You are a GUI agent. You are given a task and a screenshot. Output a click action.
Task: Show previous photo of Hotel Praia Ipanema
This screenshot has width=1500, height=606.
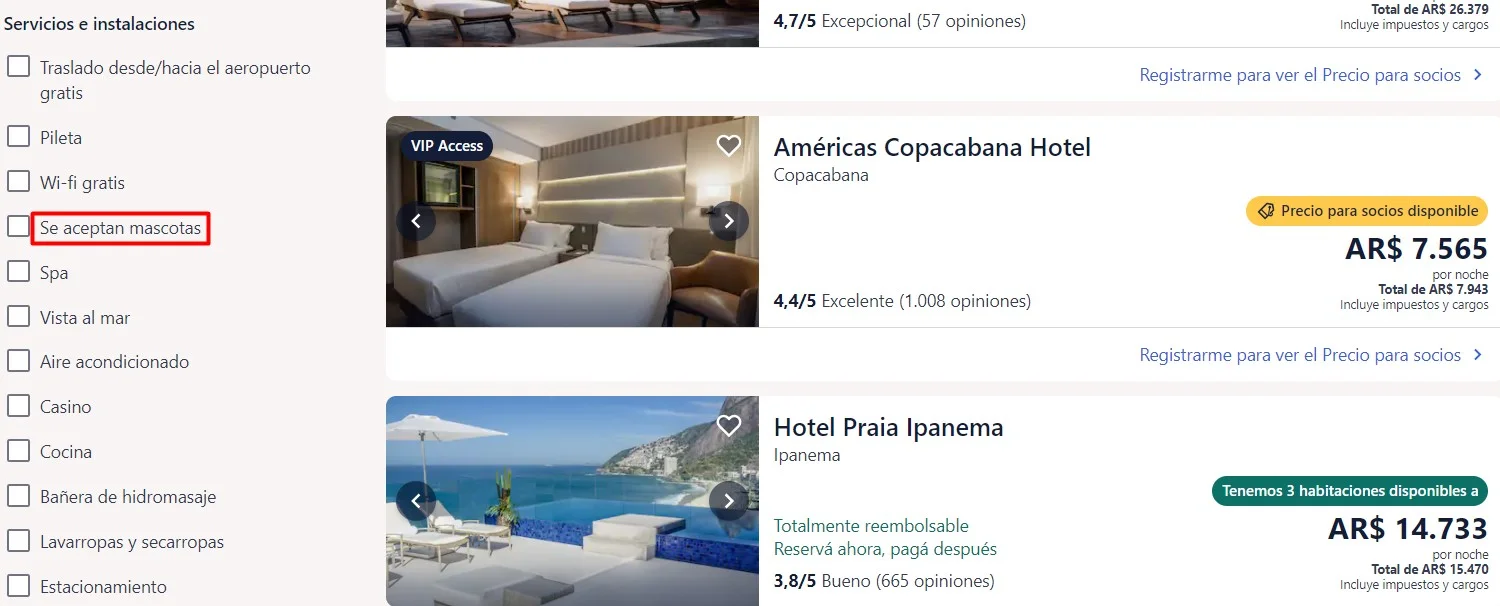click(x=416, y=501)
